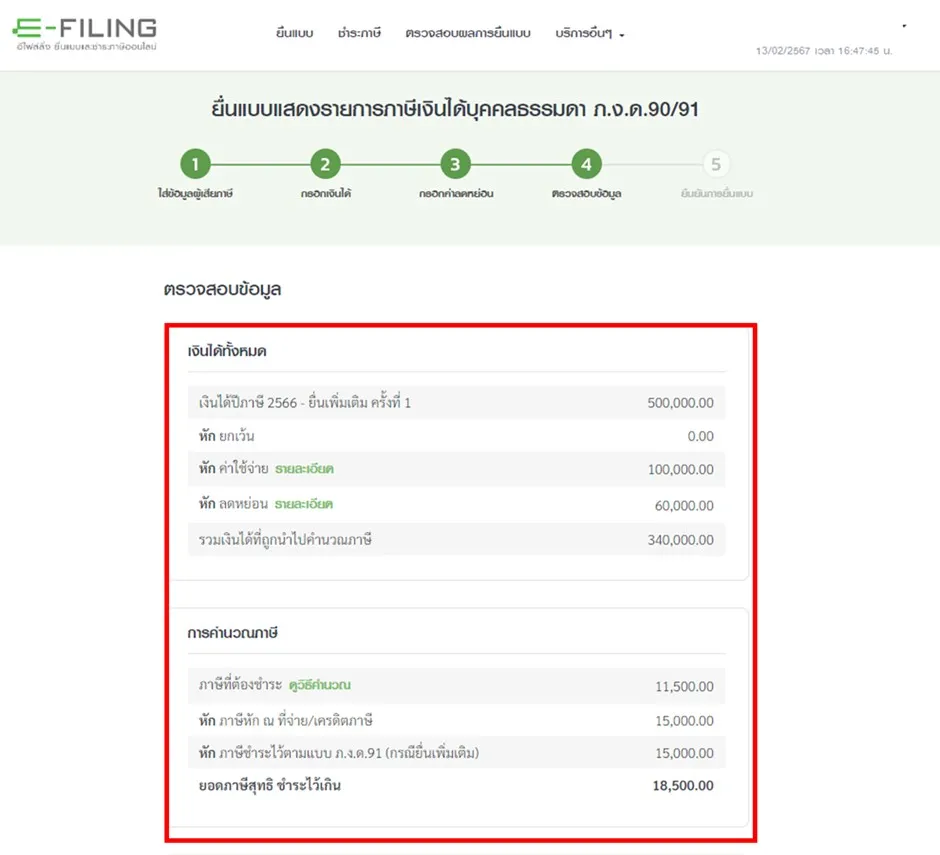Go to step 3 circle กรอกค่าลดหย่อน

[x=456, y=164]
